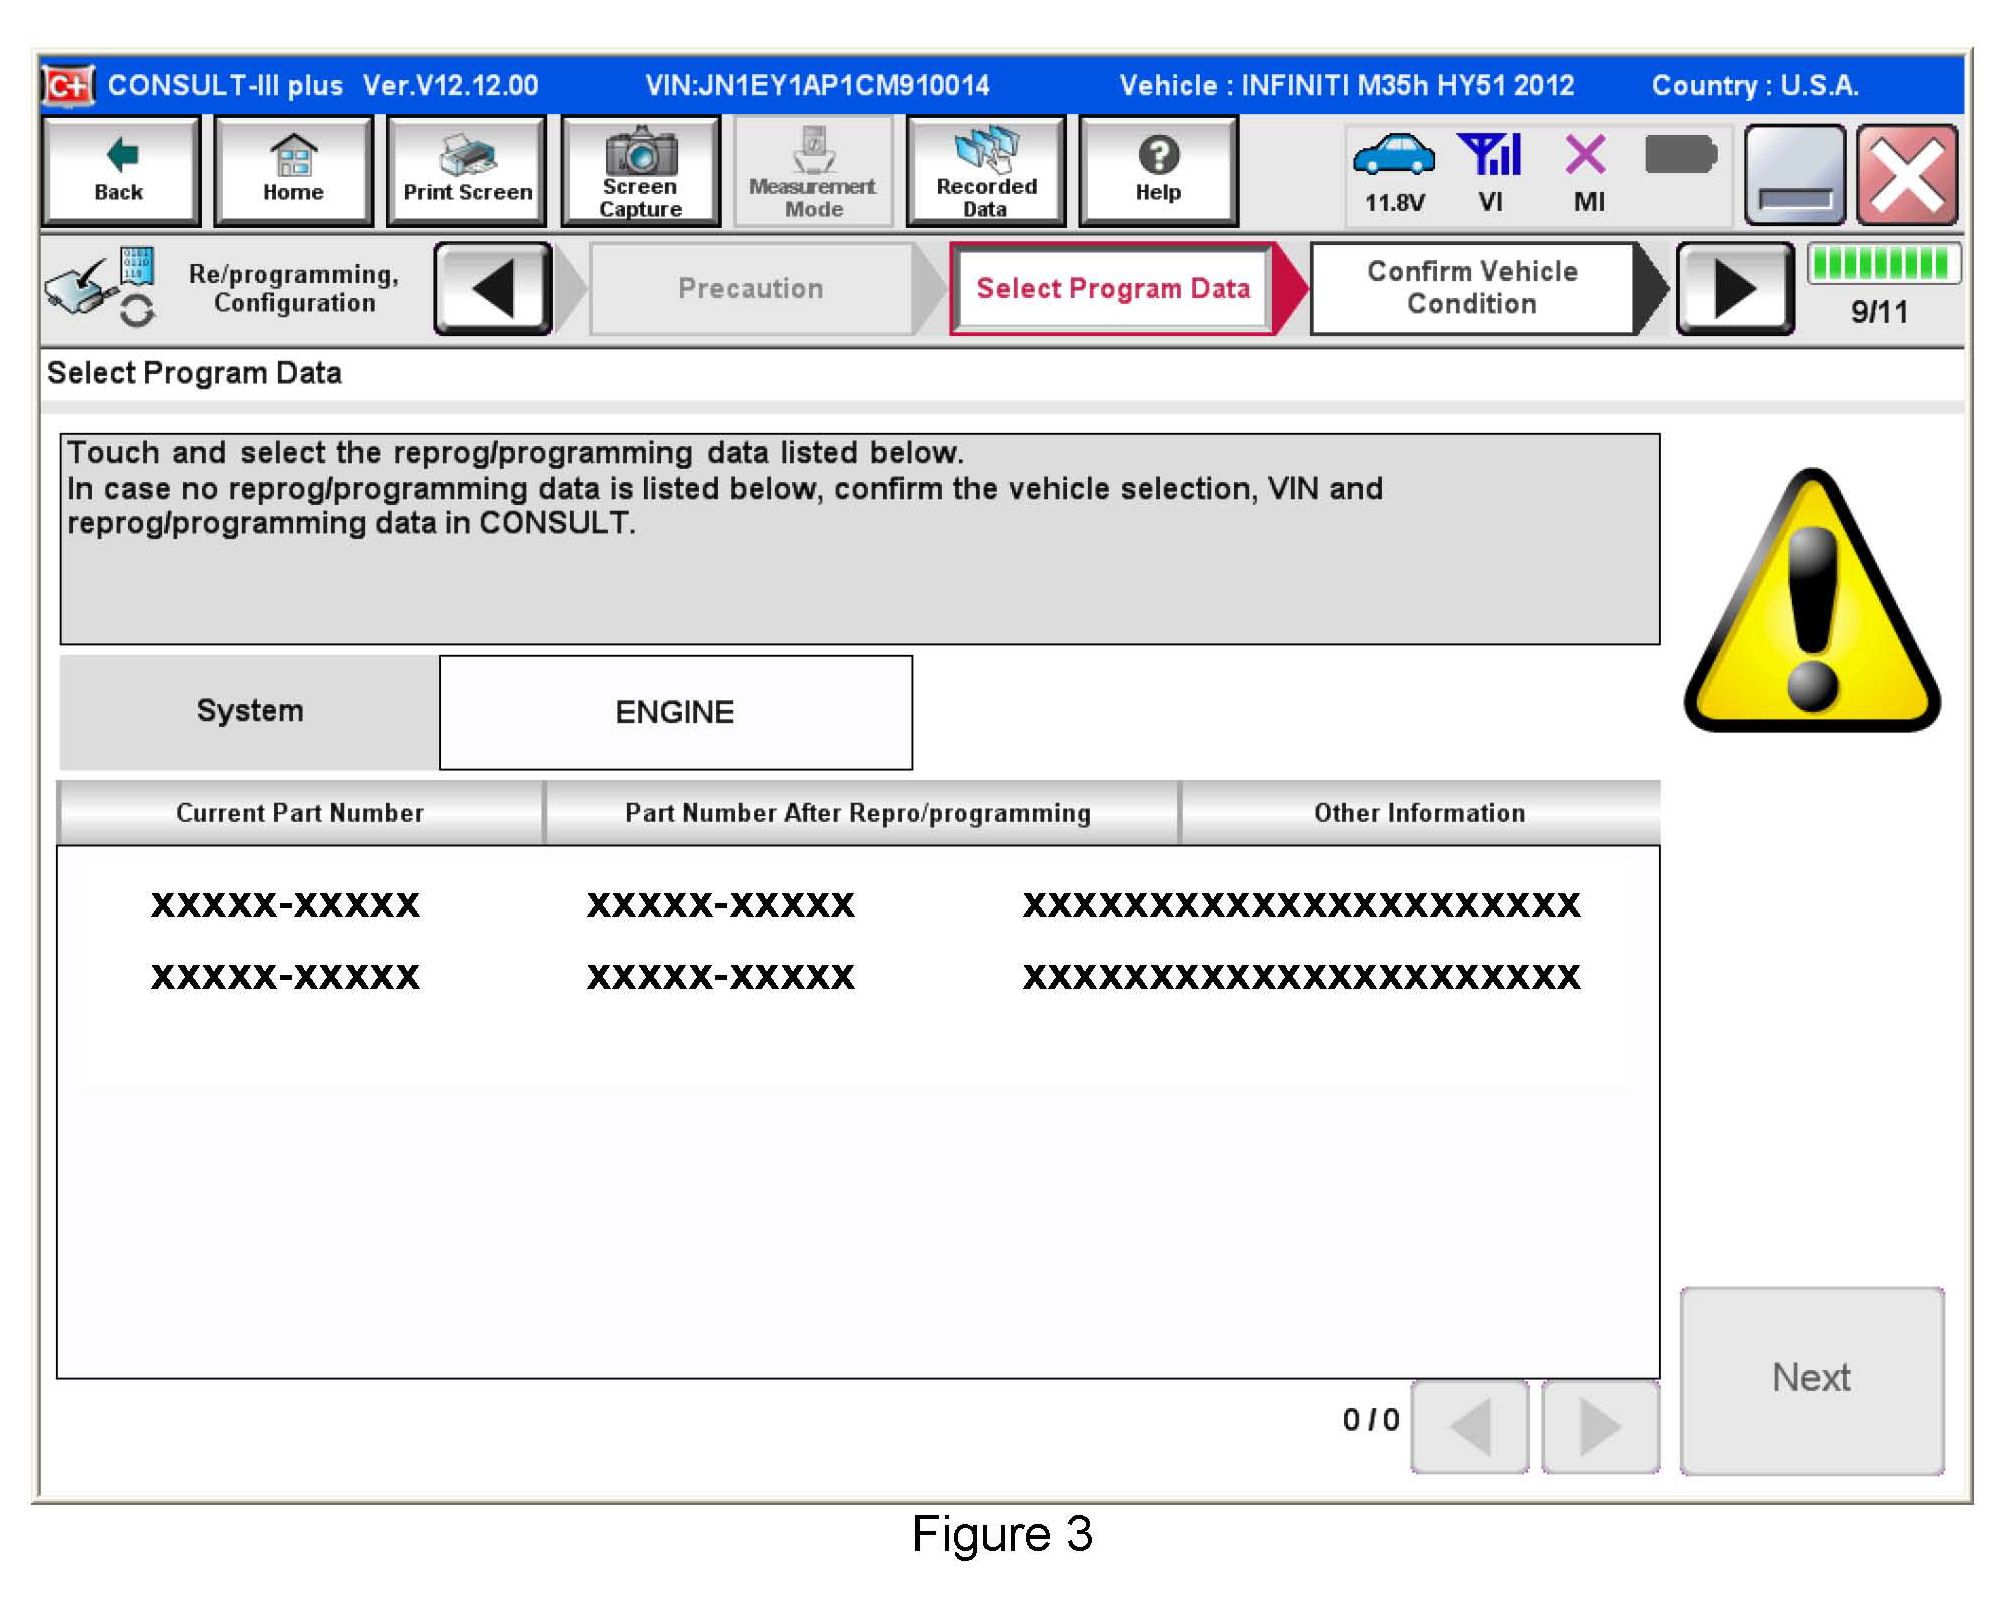2007x1621 pixels.
Task: Click the Vehicle INFINITI M35h title text
Action: pyautogui.click(x=1346, y=85)
